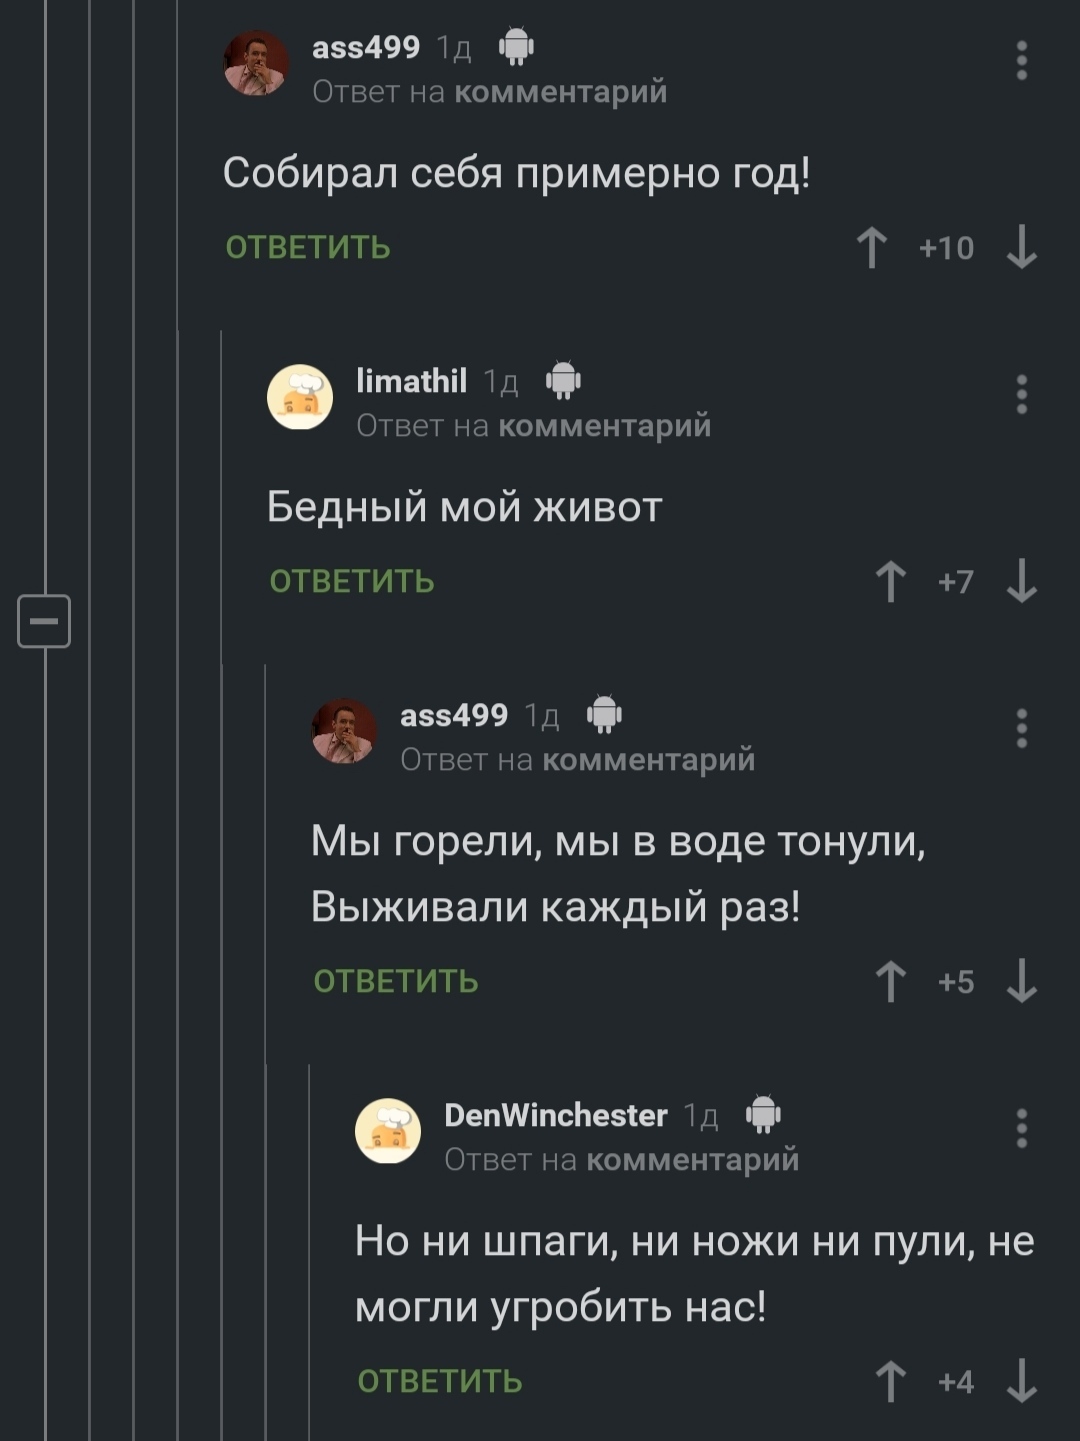Click the upvote arrow on 'Мы горели' comment

(890, 982)
